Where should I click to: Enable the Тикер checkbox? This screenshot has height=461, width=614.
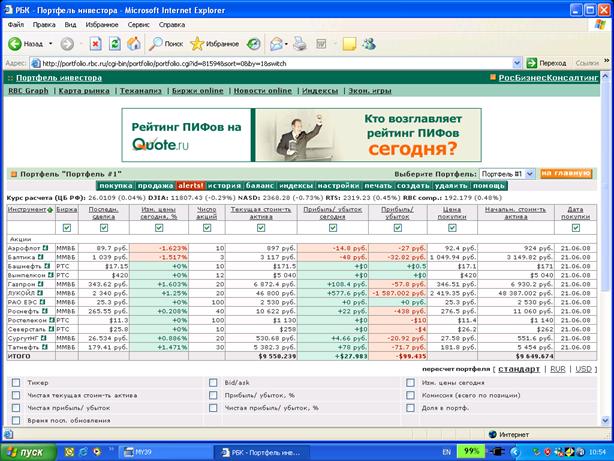(x=16, y=383)
